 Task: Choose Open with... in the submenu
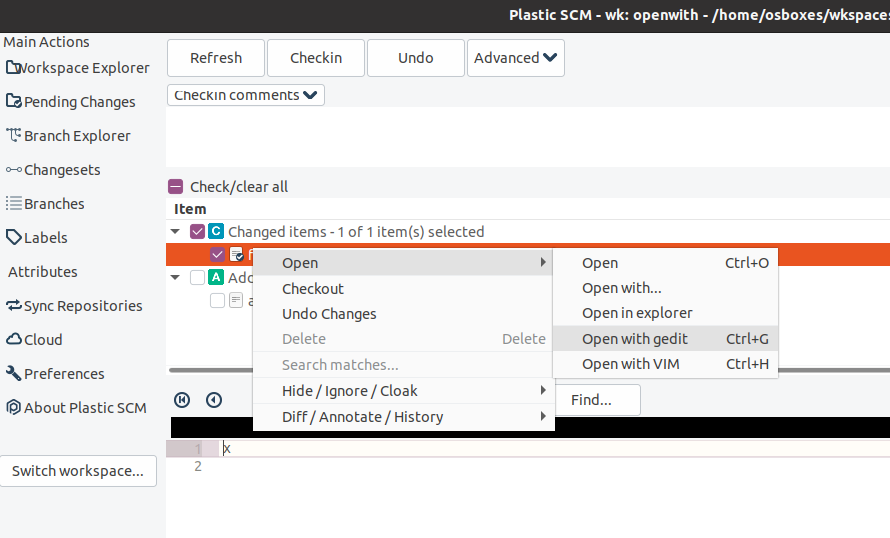[x=665, y=288]
